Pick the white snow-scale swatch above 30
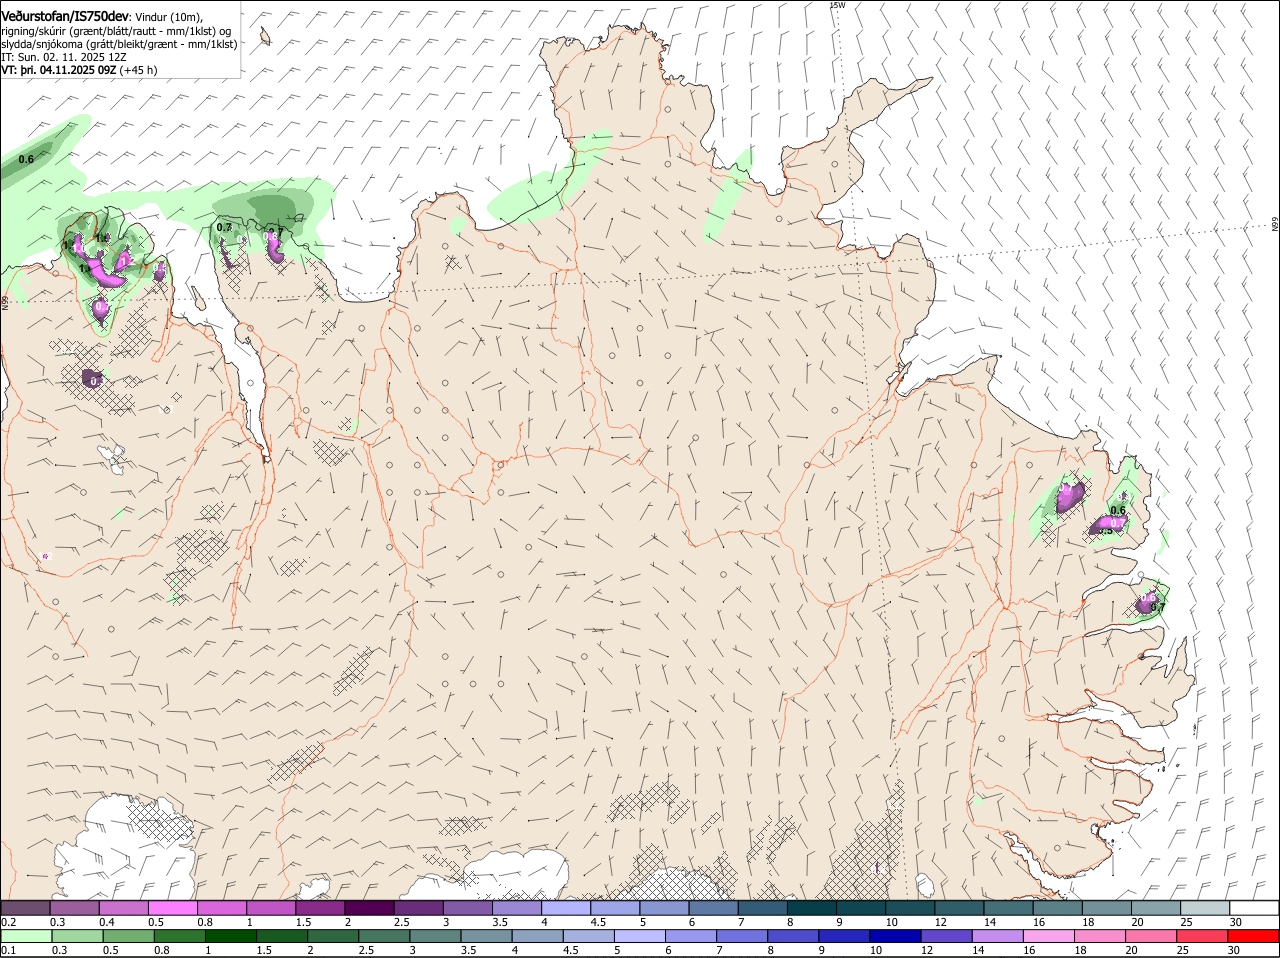The height and width of the screenshot is (958, 1280). 1254,908
